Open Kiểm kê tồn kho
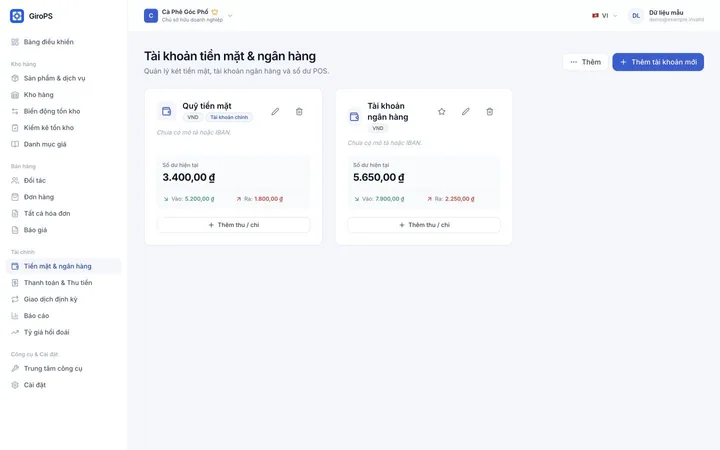720x450 pixels. [x=63, y=128]
